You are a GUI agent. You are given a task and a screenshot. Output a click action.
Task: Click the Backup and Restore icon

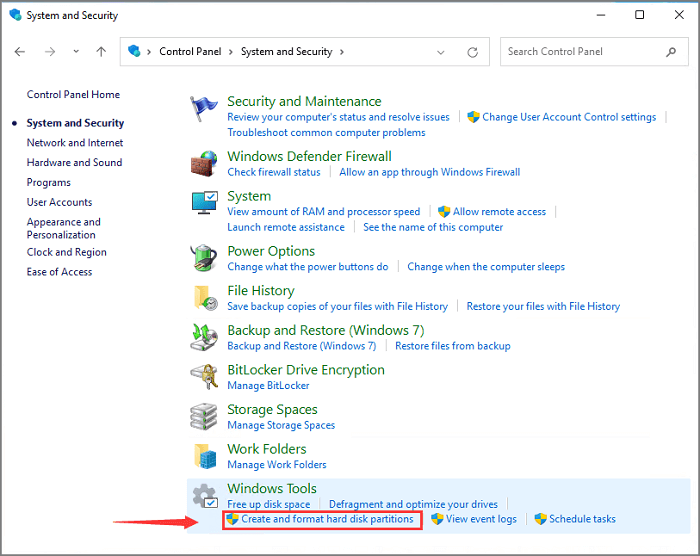[x=204, y=337]
